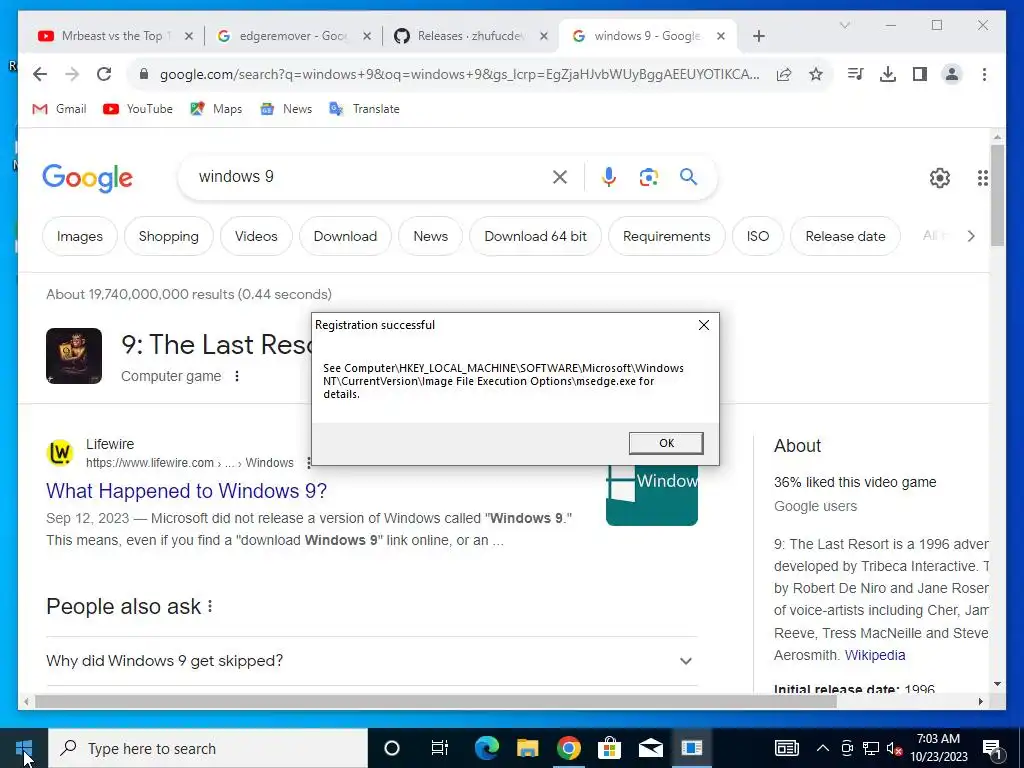
Task: Clear the Google search box with X
Action: [x=560, y=177]
